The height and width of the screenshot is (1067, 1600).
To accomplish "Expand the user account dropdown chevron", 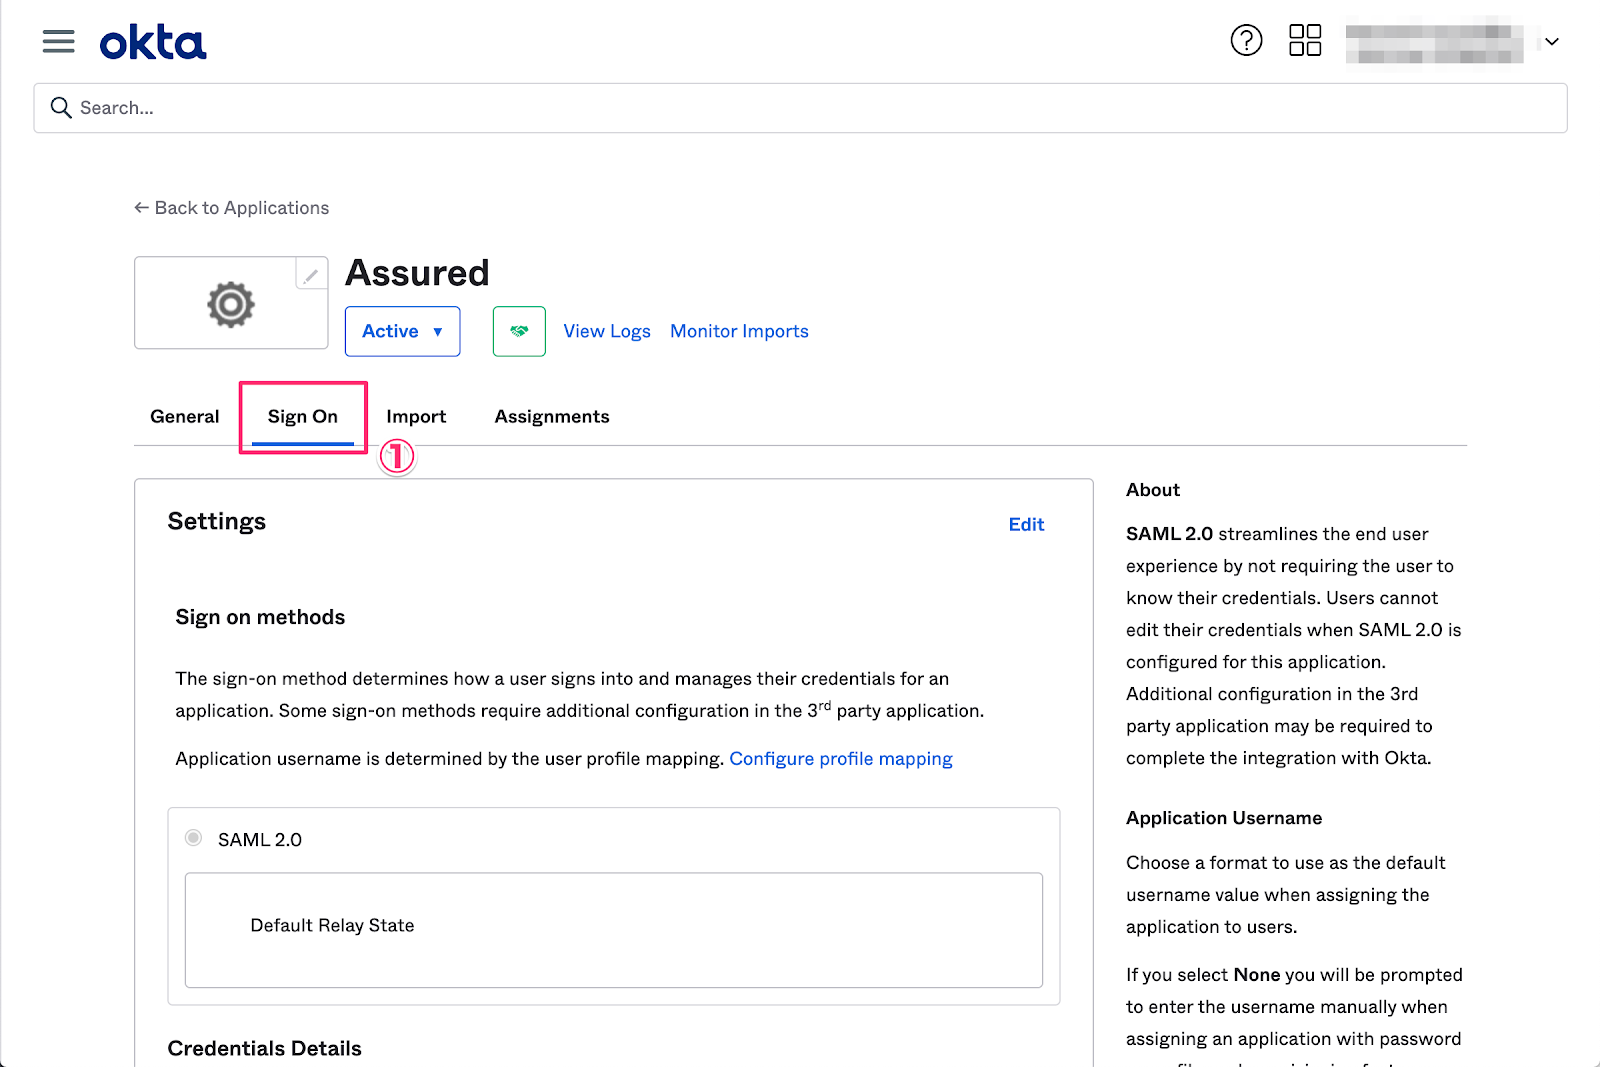I will point(1552,42).
